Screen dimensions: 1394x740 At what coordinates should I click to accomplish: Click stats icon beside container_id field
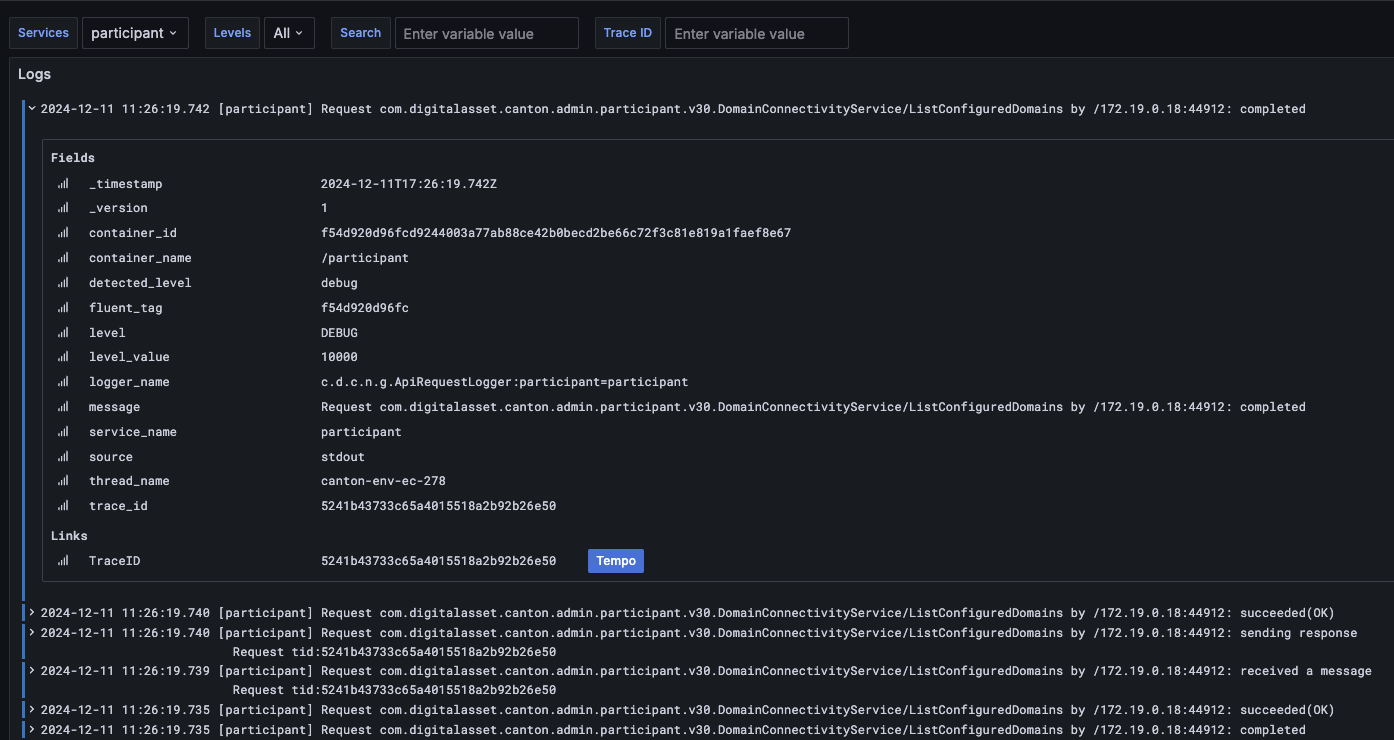click(63, 233)
